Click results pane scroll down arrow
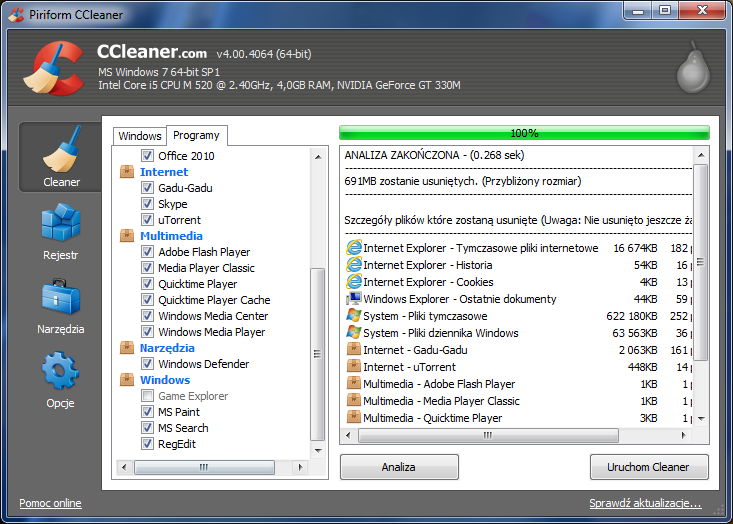Screen dimensions: 733x524 (x=701, y=419)
